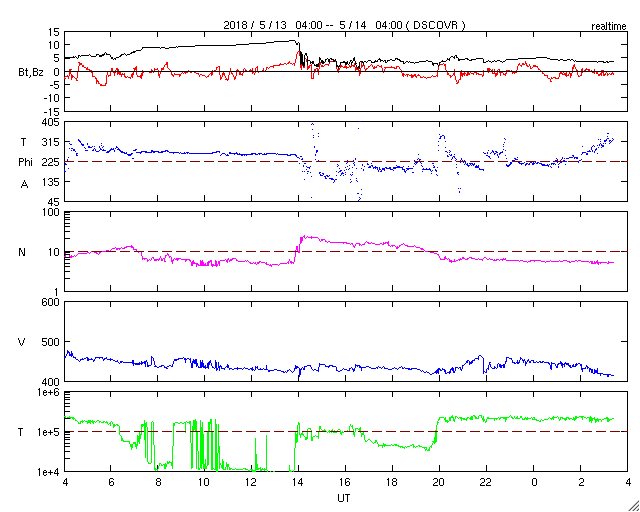The width and height of the screenshot is (640, 512).
Task: Click the black Bt curve peak near 14 UT
Action: pyautogui.click(x=295, y=41)
